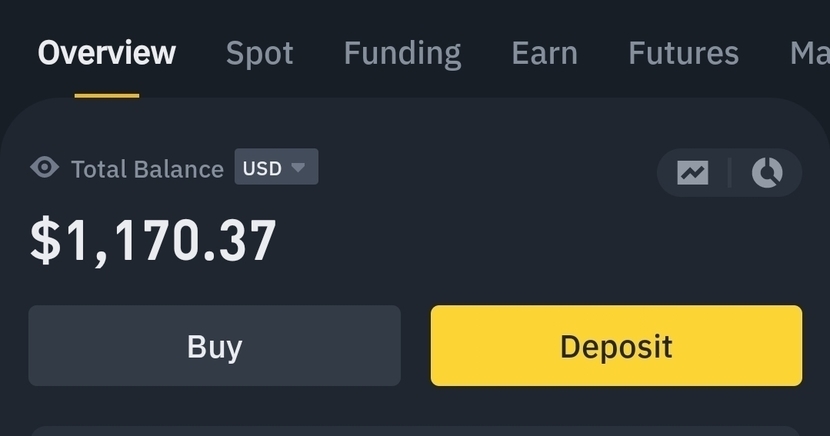Hide the total balance with eye icon

[45, 167]
